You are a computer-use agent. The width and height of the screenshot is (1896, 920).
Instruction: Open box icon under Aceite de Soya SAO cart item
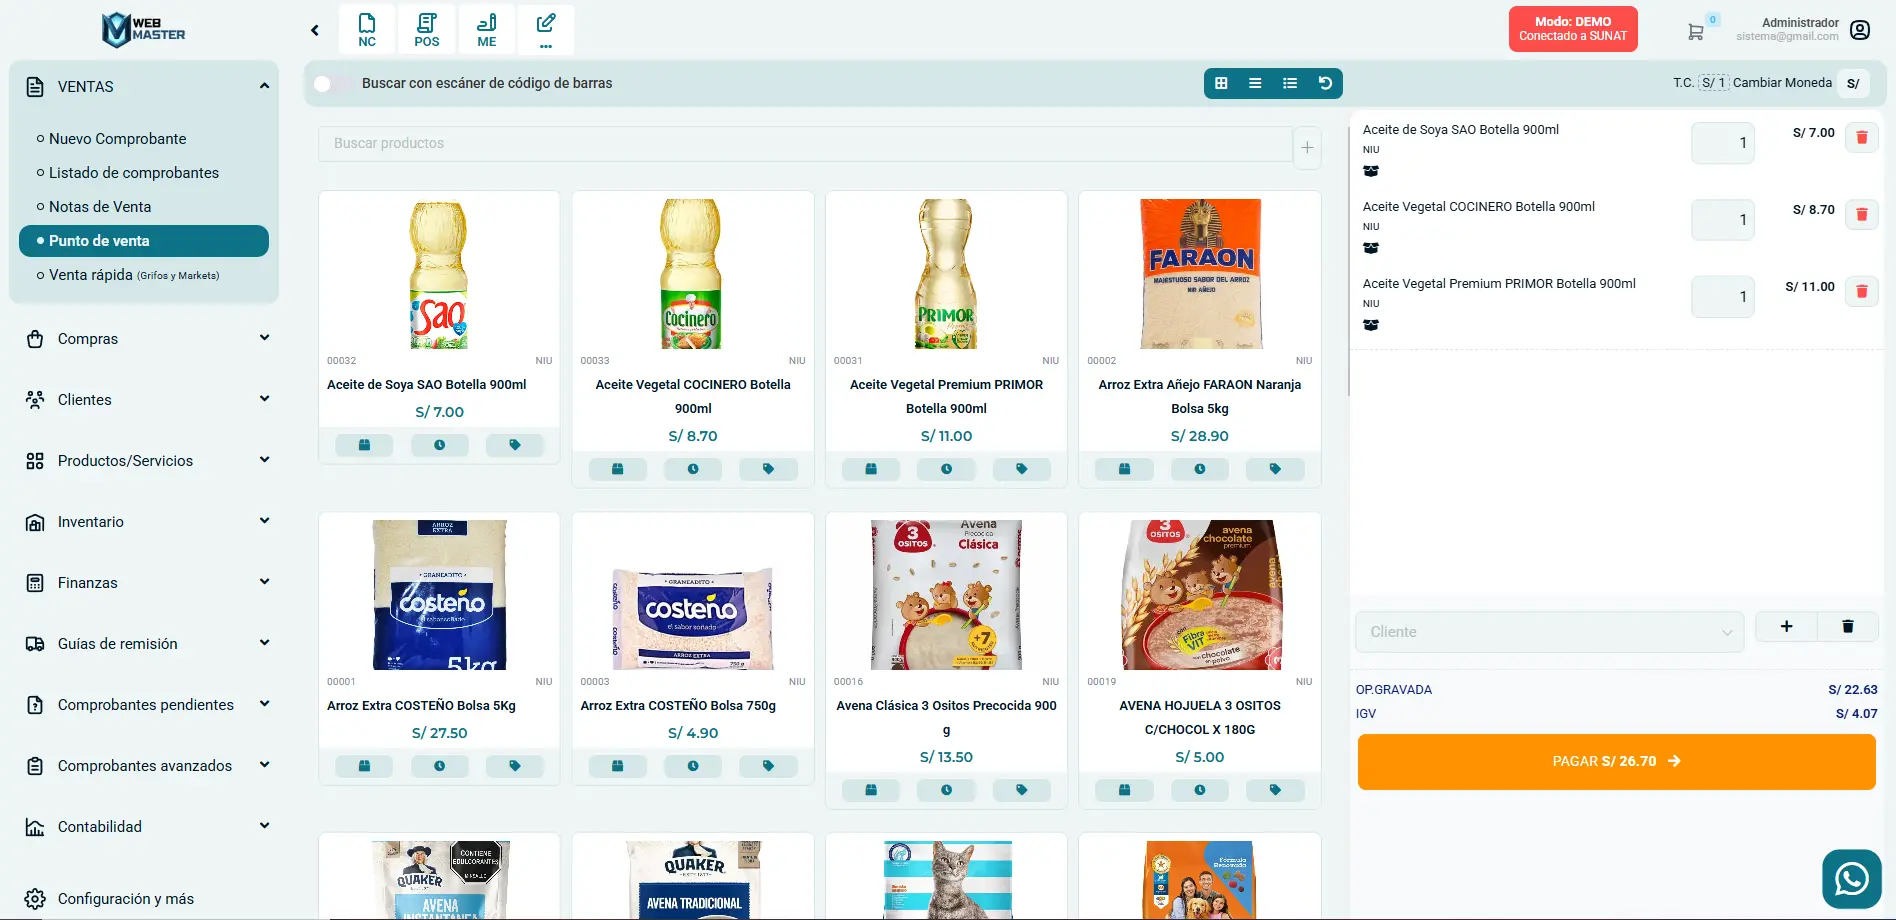pos(1371,171)
